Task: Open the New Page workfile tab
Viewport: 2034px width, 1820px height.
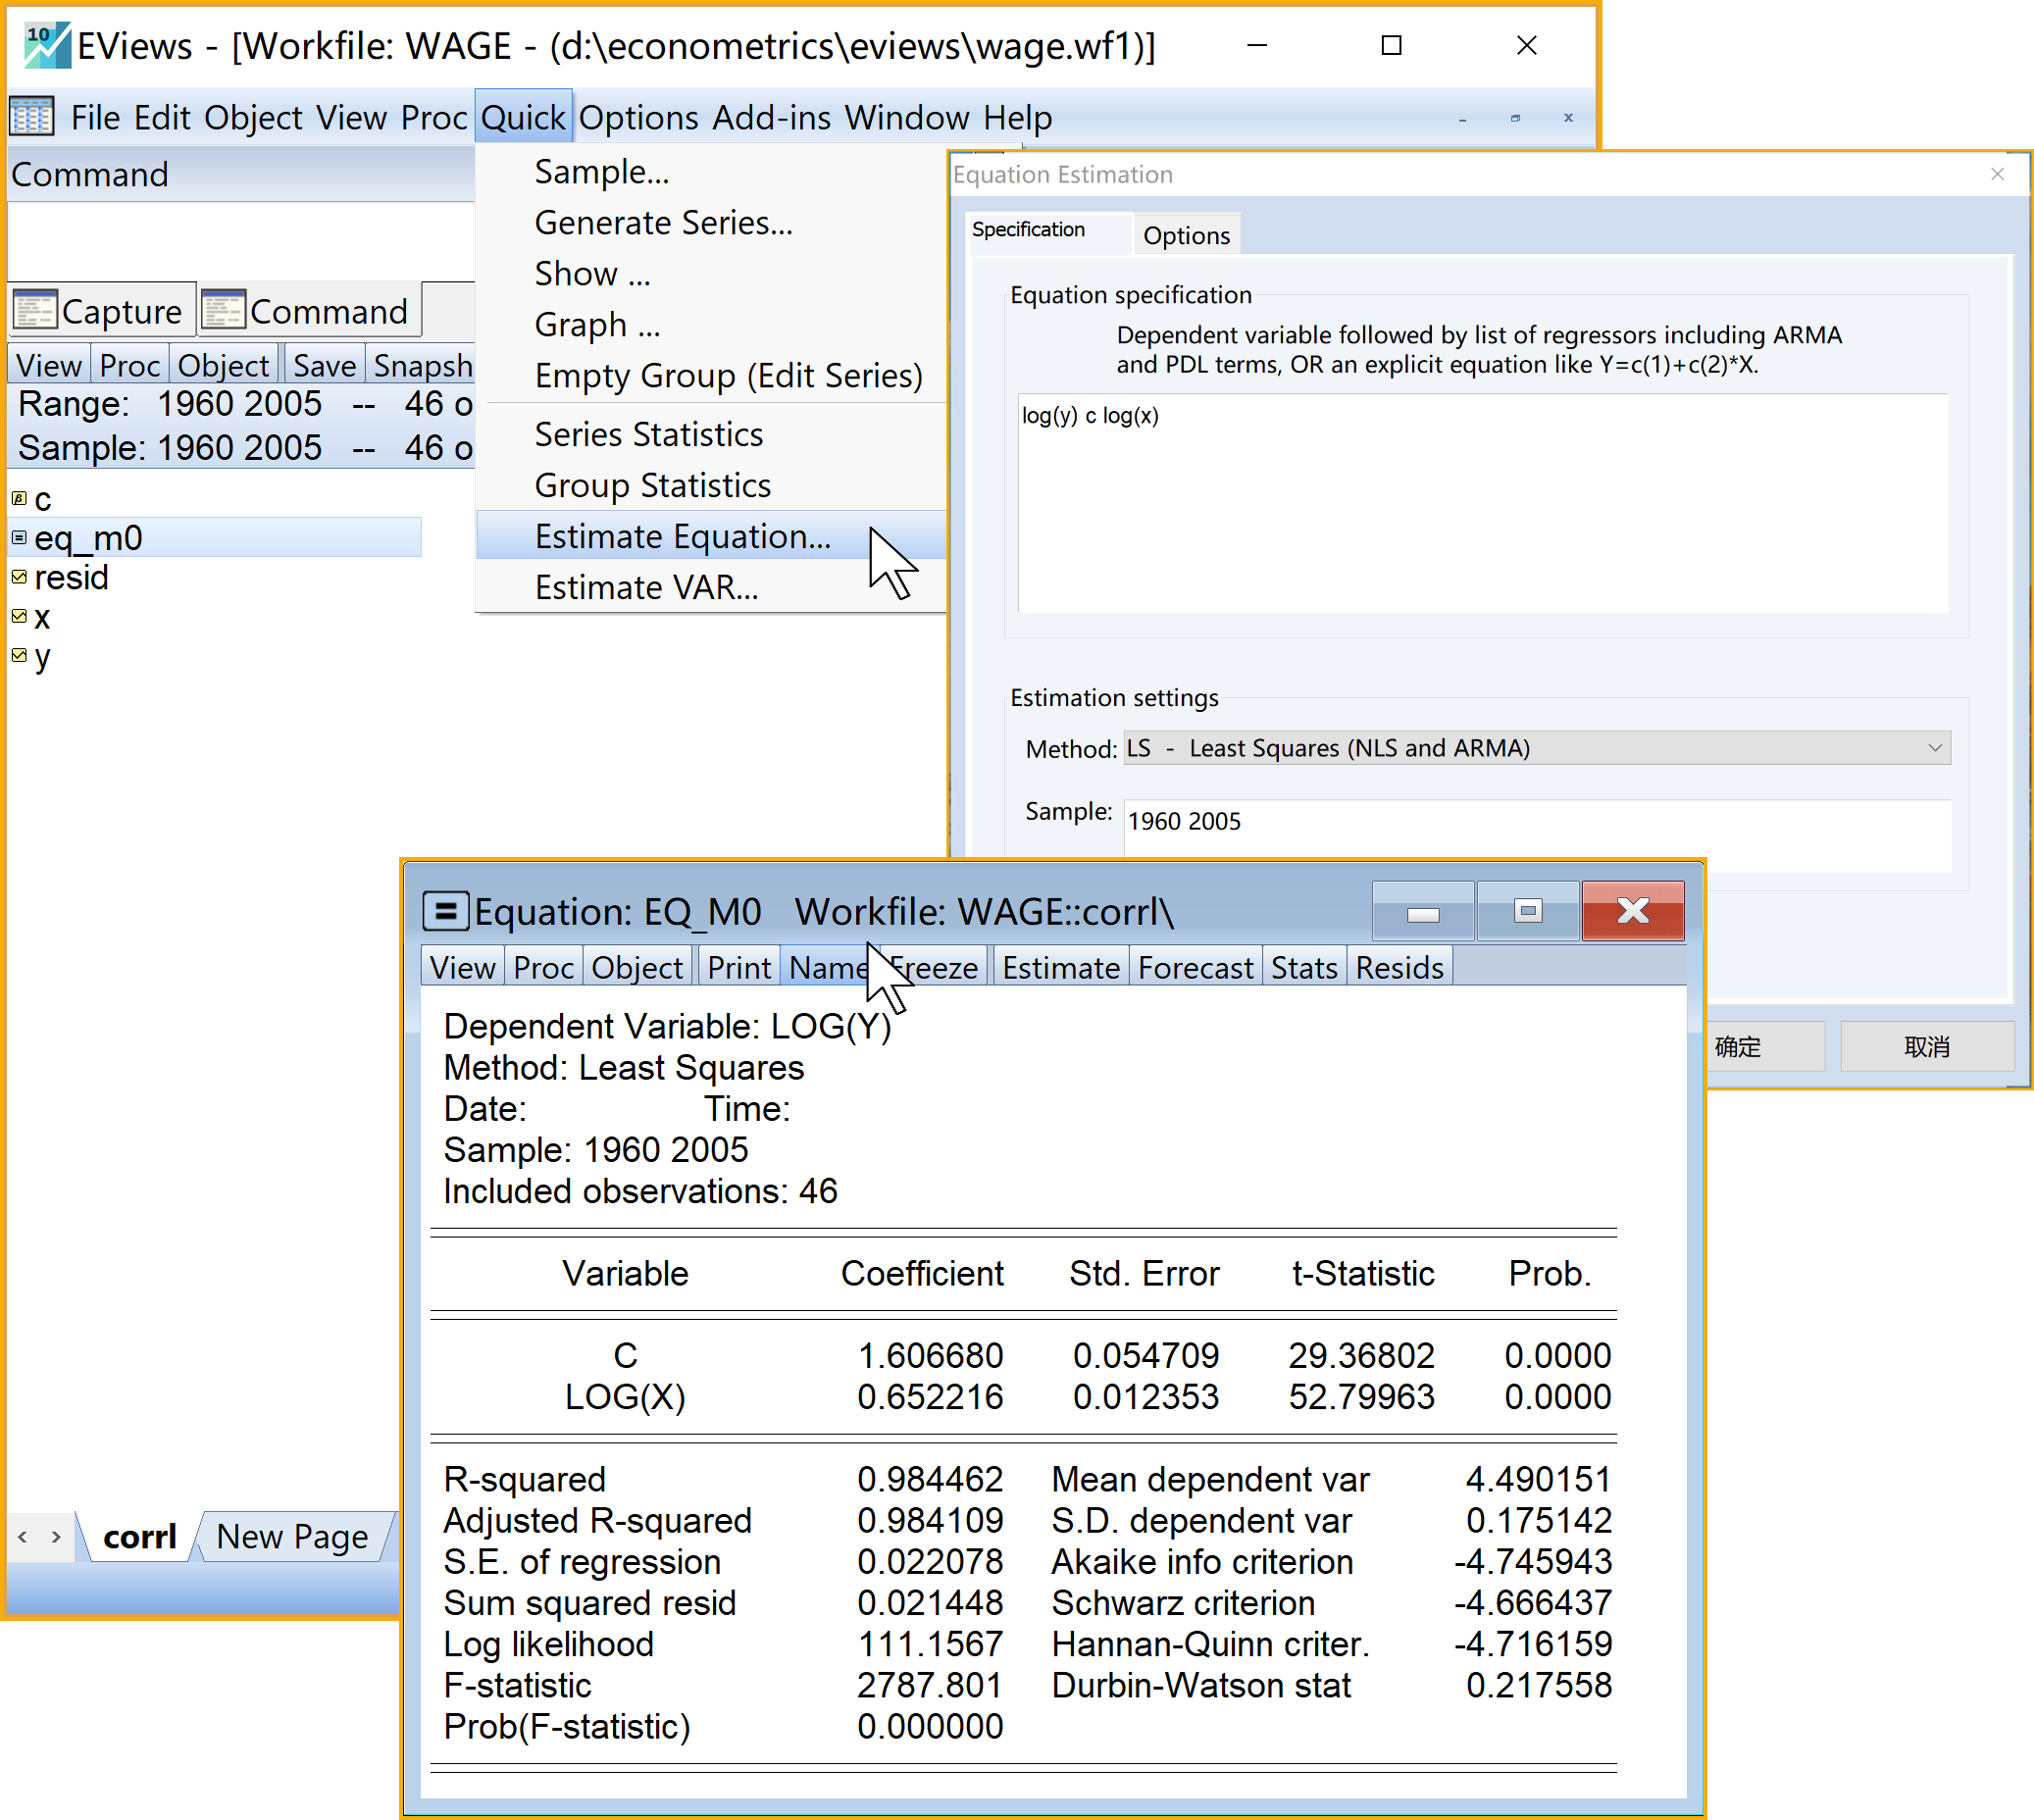Action: tap(292, 1536)
